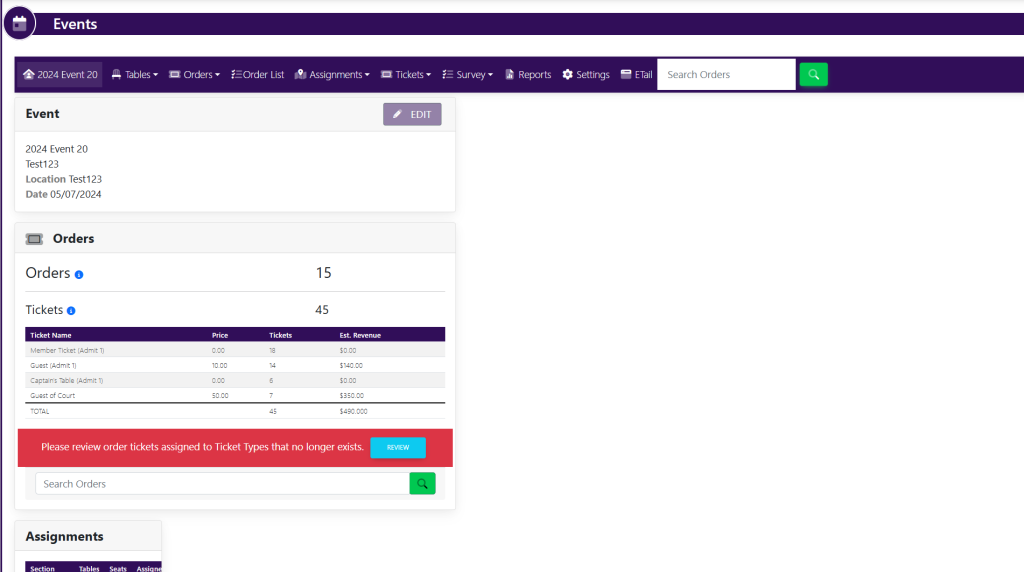Expand the Tickets dropdown menu
Image resolution: width=1024 pixels, height=572 pixels.
(x=406, y=75)
